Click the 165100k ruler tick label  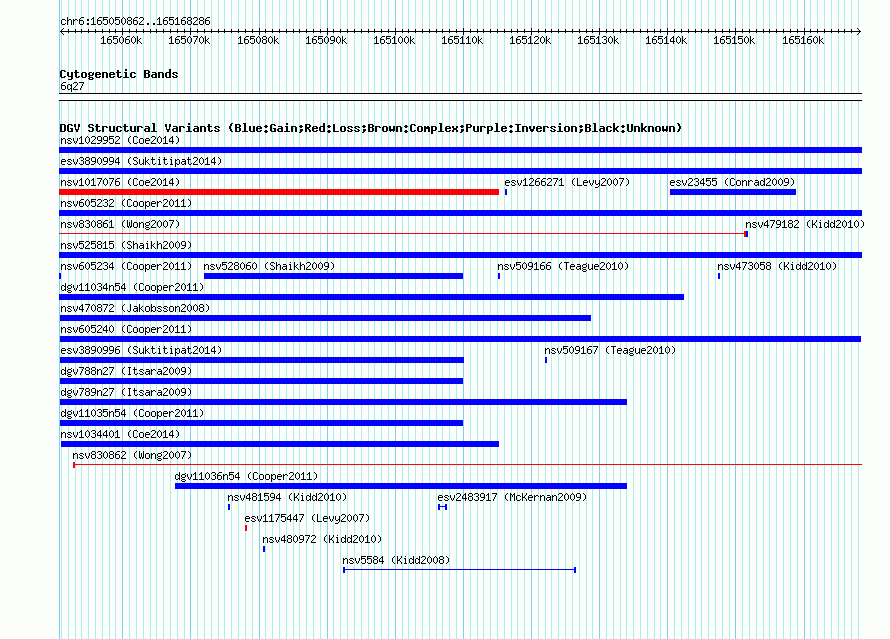(394, 40)
